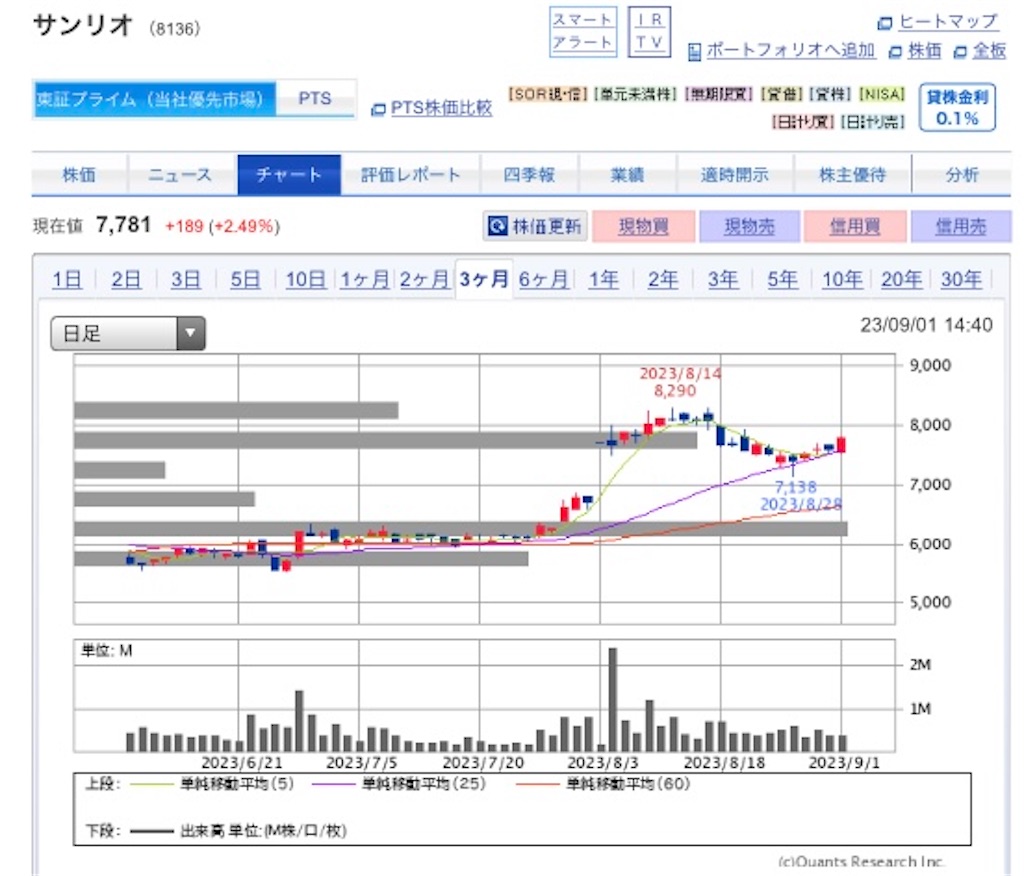Select the 5年 chart period

(x=782, y=280)
